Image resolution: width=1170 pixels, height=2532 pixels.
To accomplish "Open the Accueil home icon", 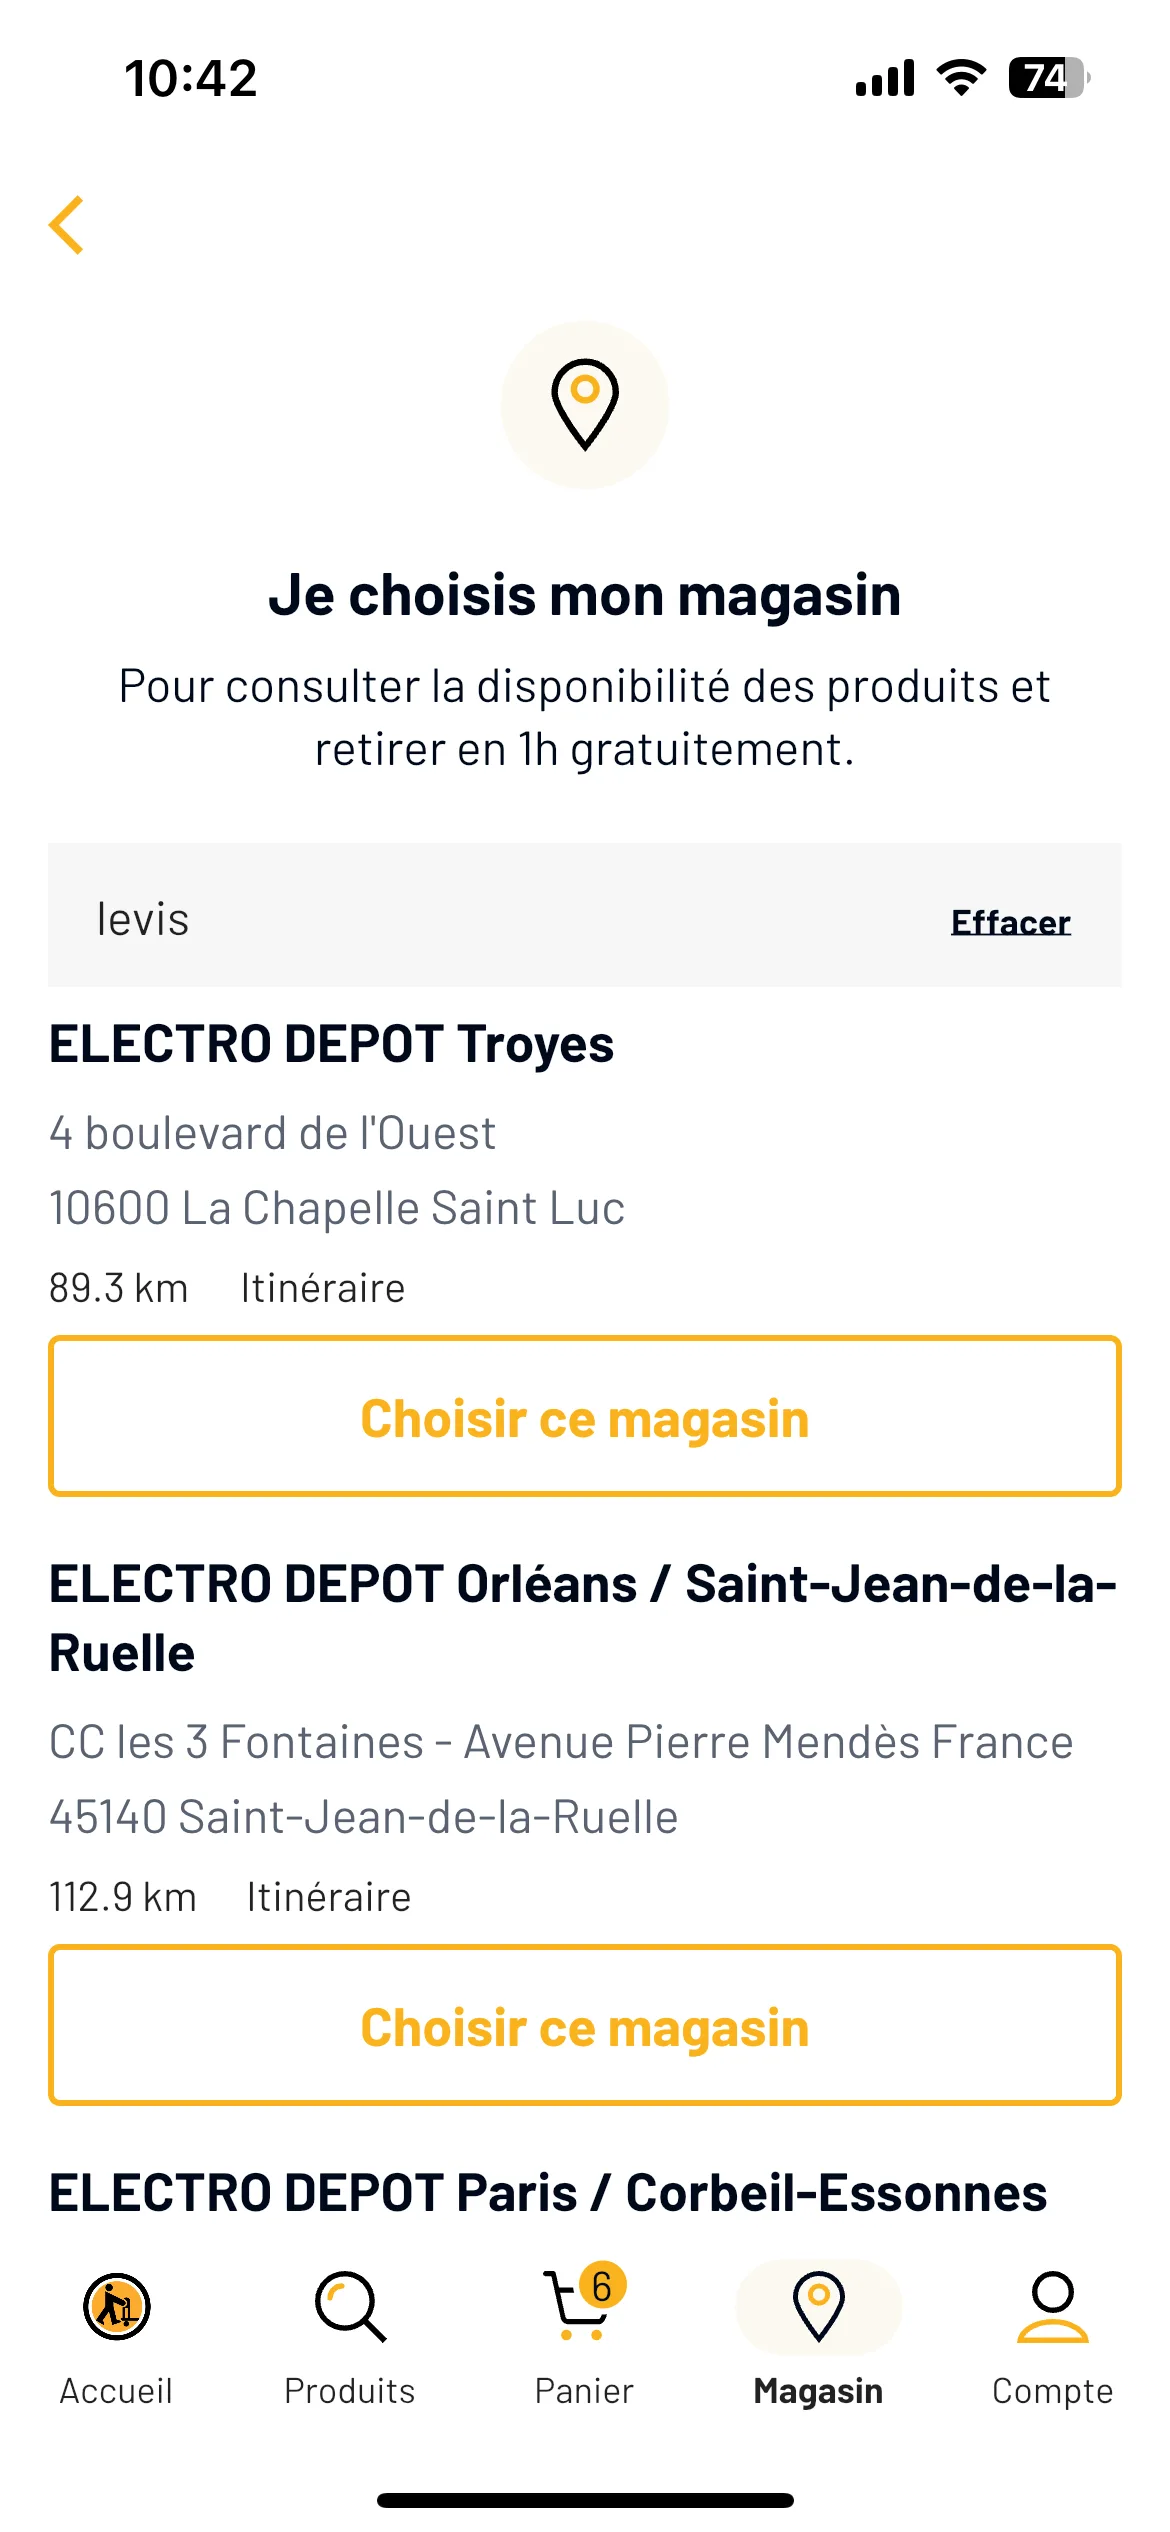I will pos(117,2307).
